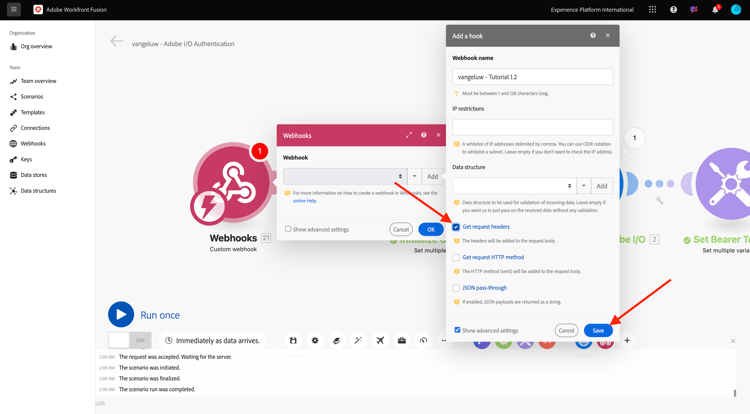Open help in the Webhooks dialog
Viewport: 750px width, 414px height.
point(423,135)
